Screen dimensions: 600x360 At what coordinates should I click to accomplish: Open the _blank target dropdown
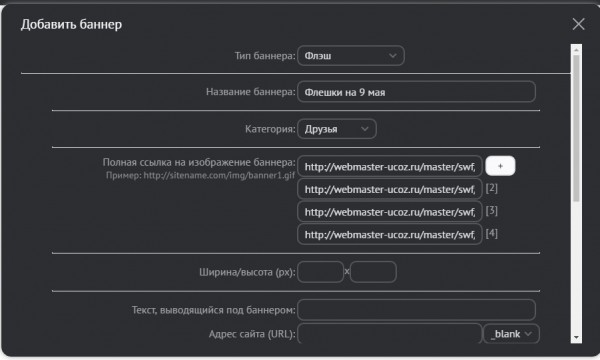pyautogui.click(x=512, y=334)
